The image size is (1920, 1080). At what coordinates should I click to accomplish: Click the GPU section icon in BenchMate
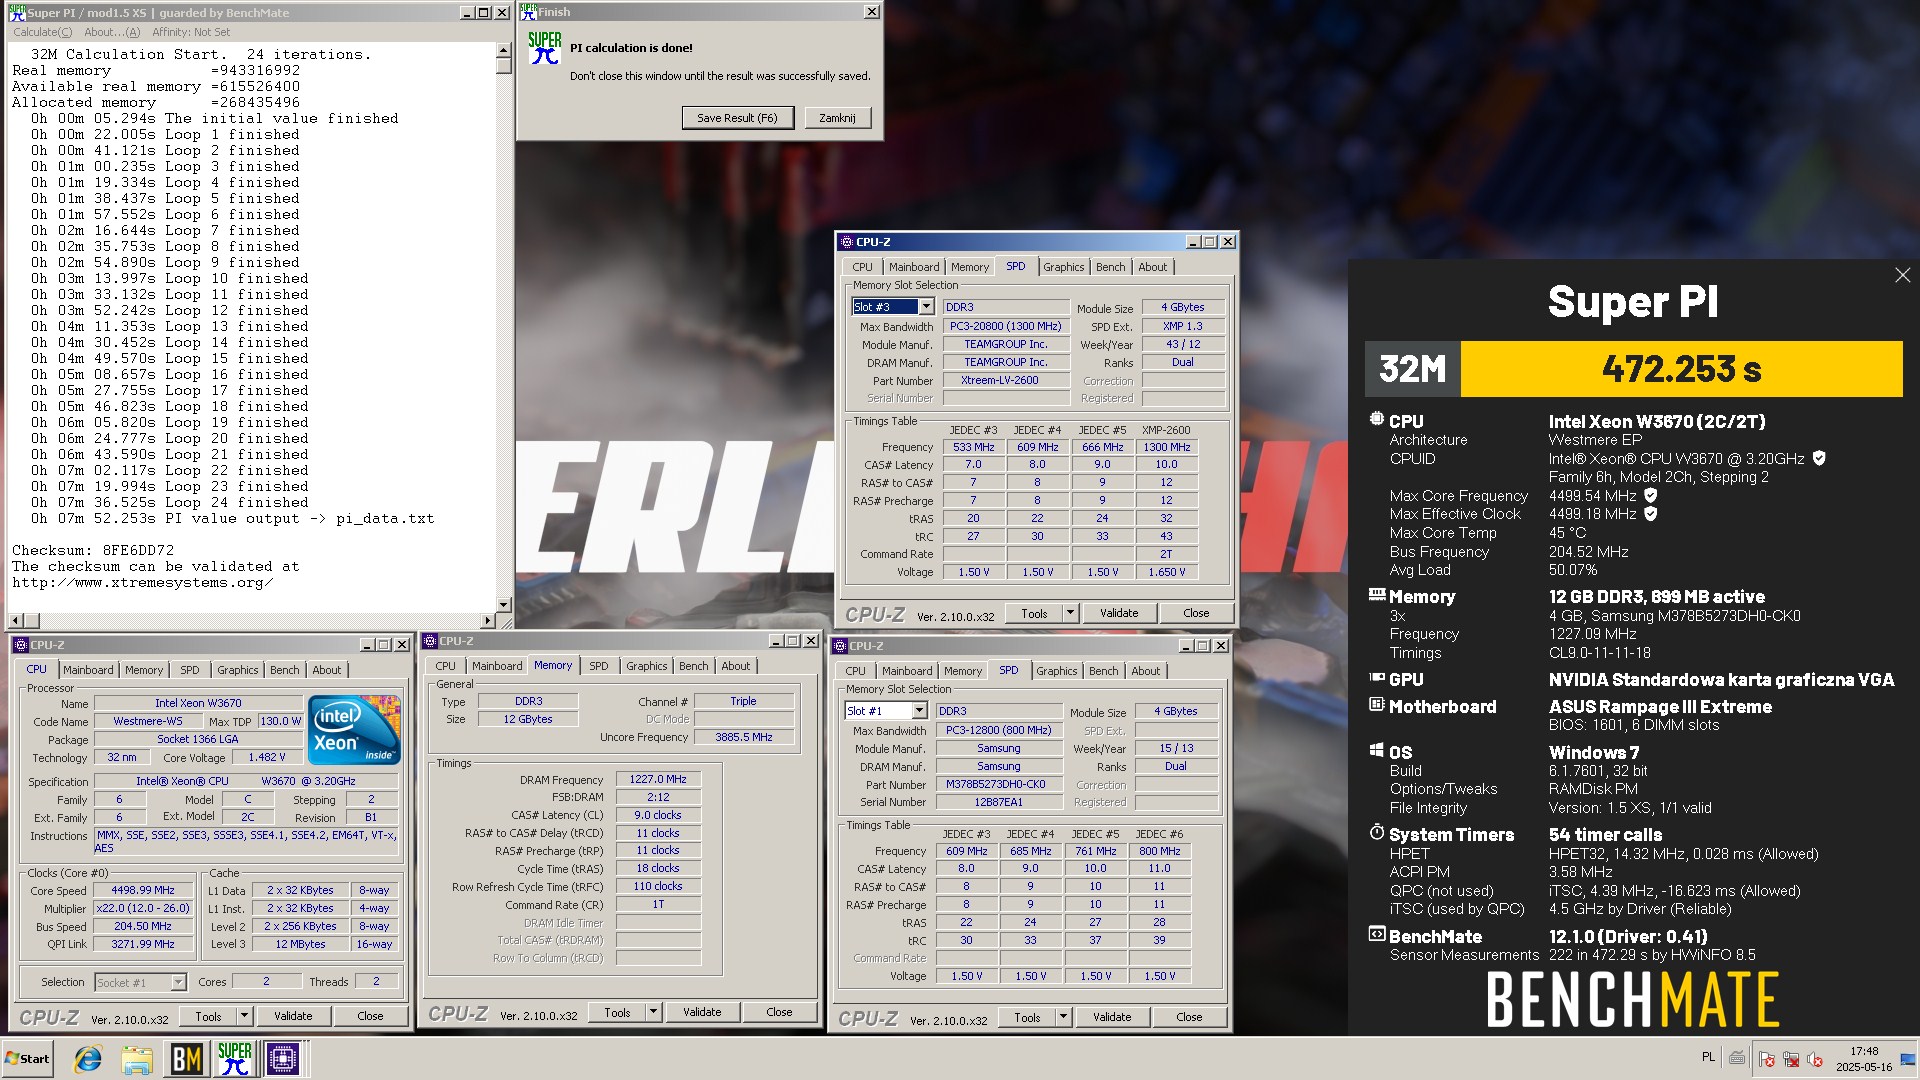click(x=1377, y=678)
